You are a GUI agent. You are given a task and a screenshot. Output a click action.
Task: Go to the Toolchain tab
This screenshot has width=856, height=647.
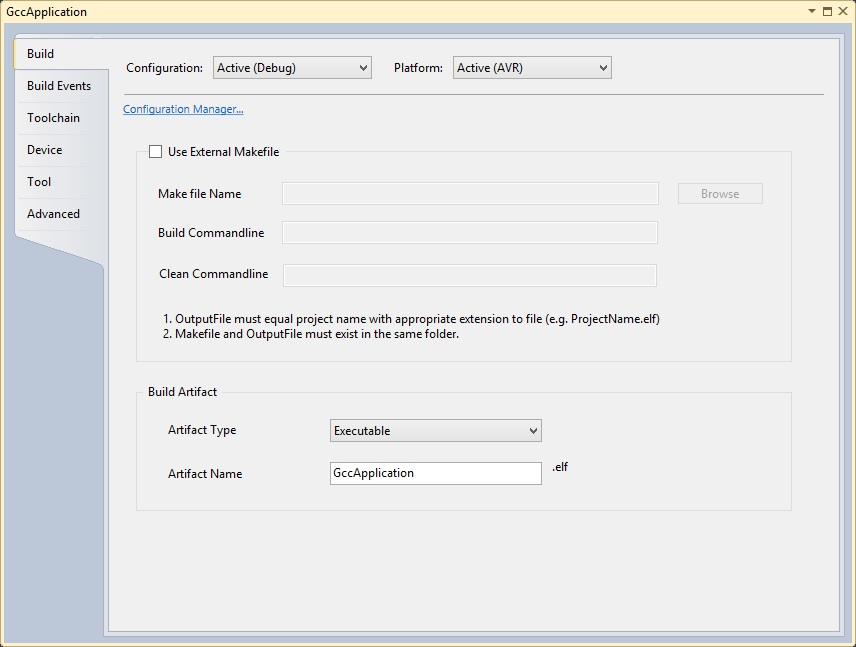point(53,118)
